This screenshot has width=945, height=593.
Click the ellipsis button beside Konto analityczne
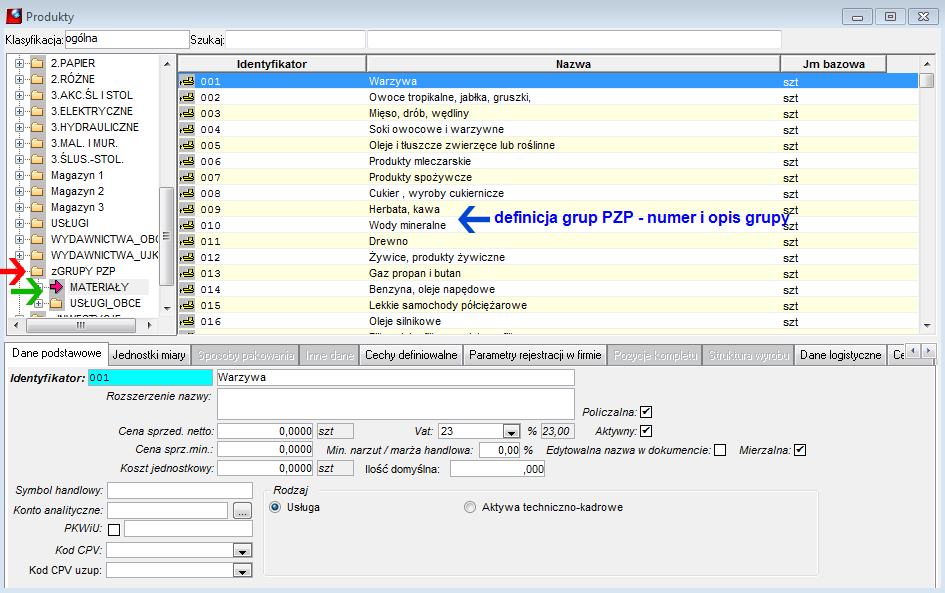pyautogui.click(x=242, y=511)
